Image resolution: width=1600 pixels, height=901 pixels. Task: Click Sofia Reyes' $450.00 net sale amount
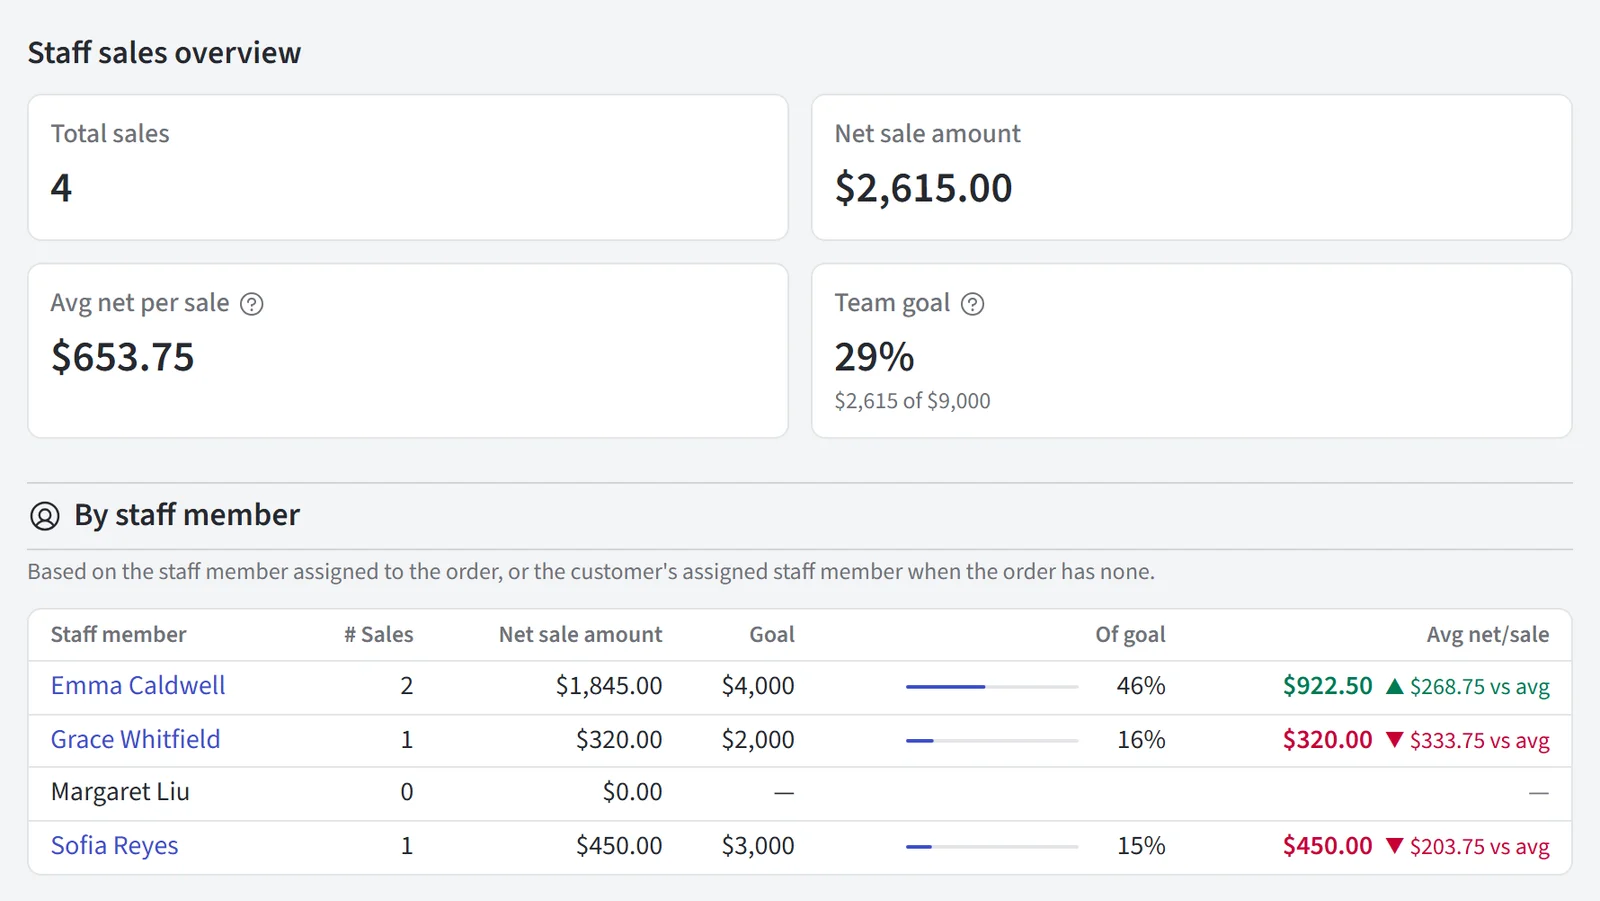point(619,846)
